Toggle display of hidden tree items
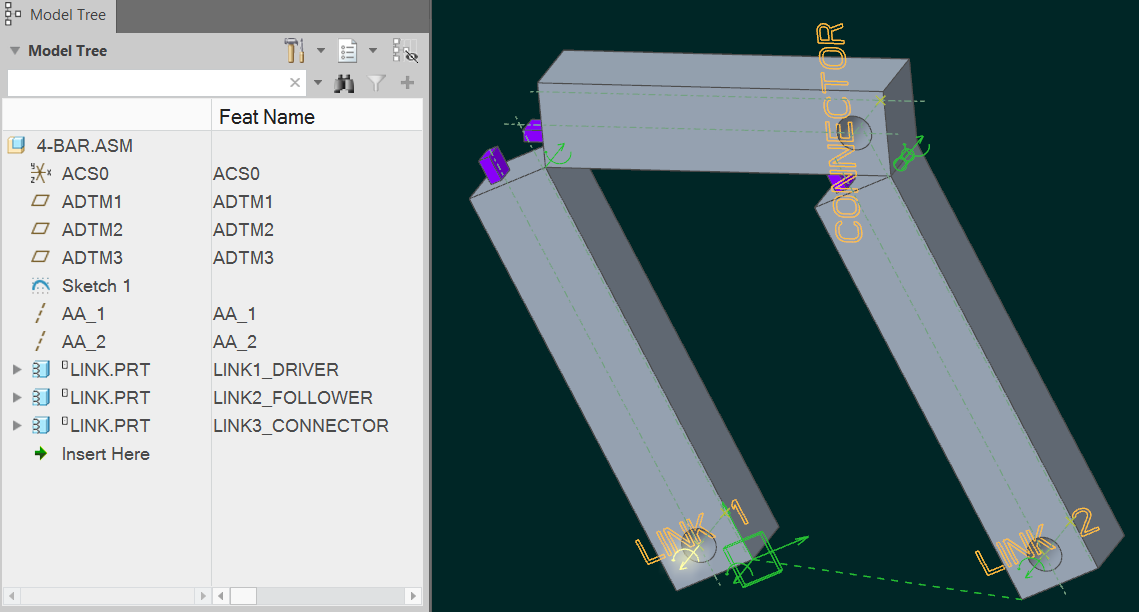This screenshot has width=1139, height=612. 405,50
